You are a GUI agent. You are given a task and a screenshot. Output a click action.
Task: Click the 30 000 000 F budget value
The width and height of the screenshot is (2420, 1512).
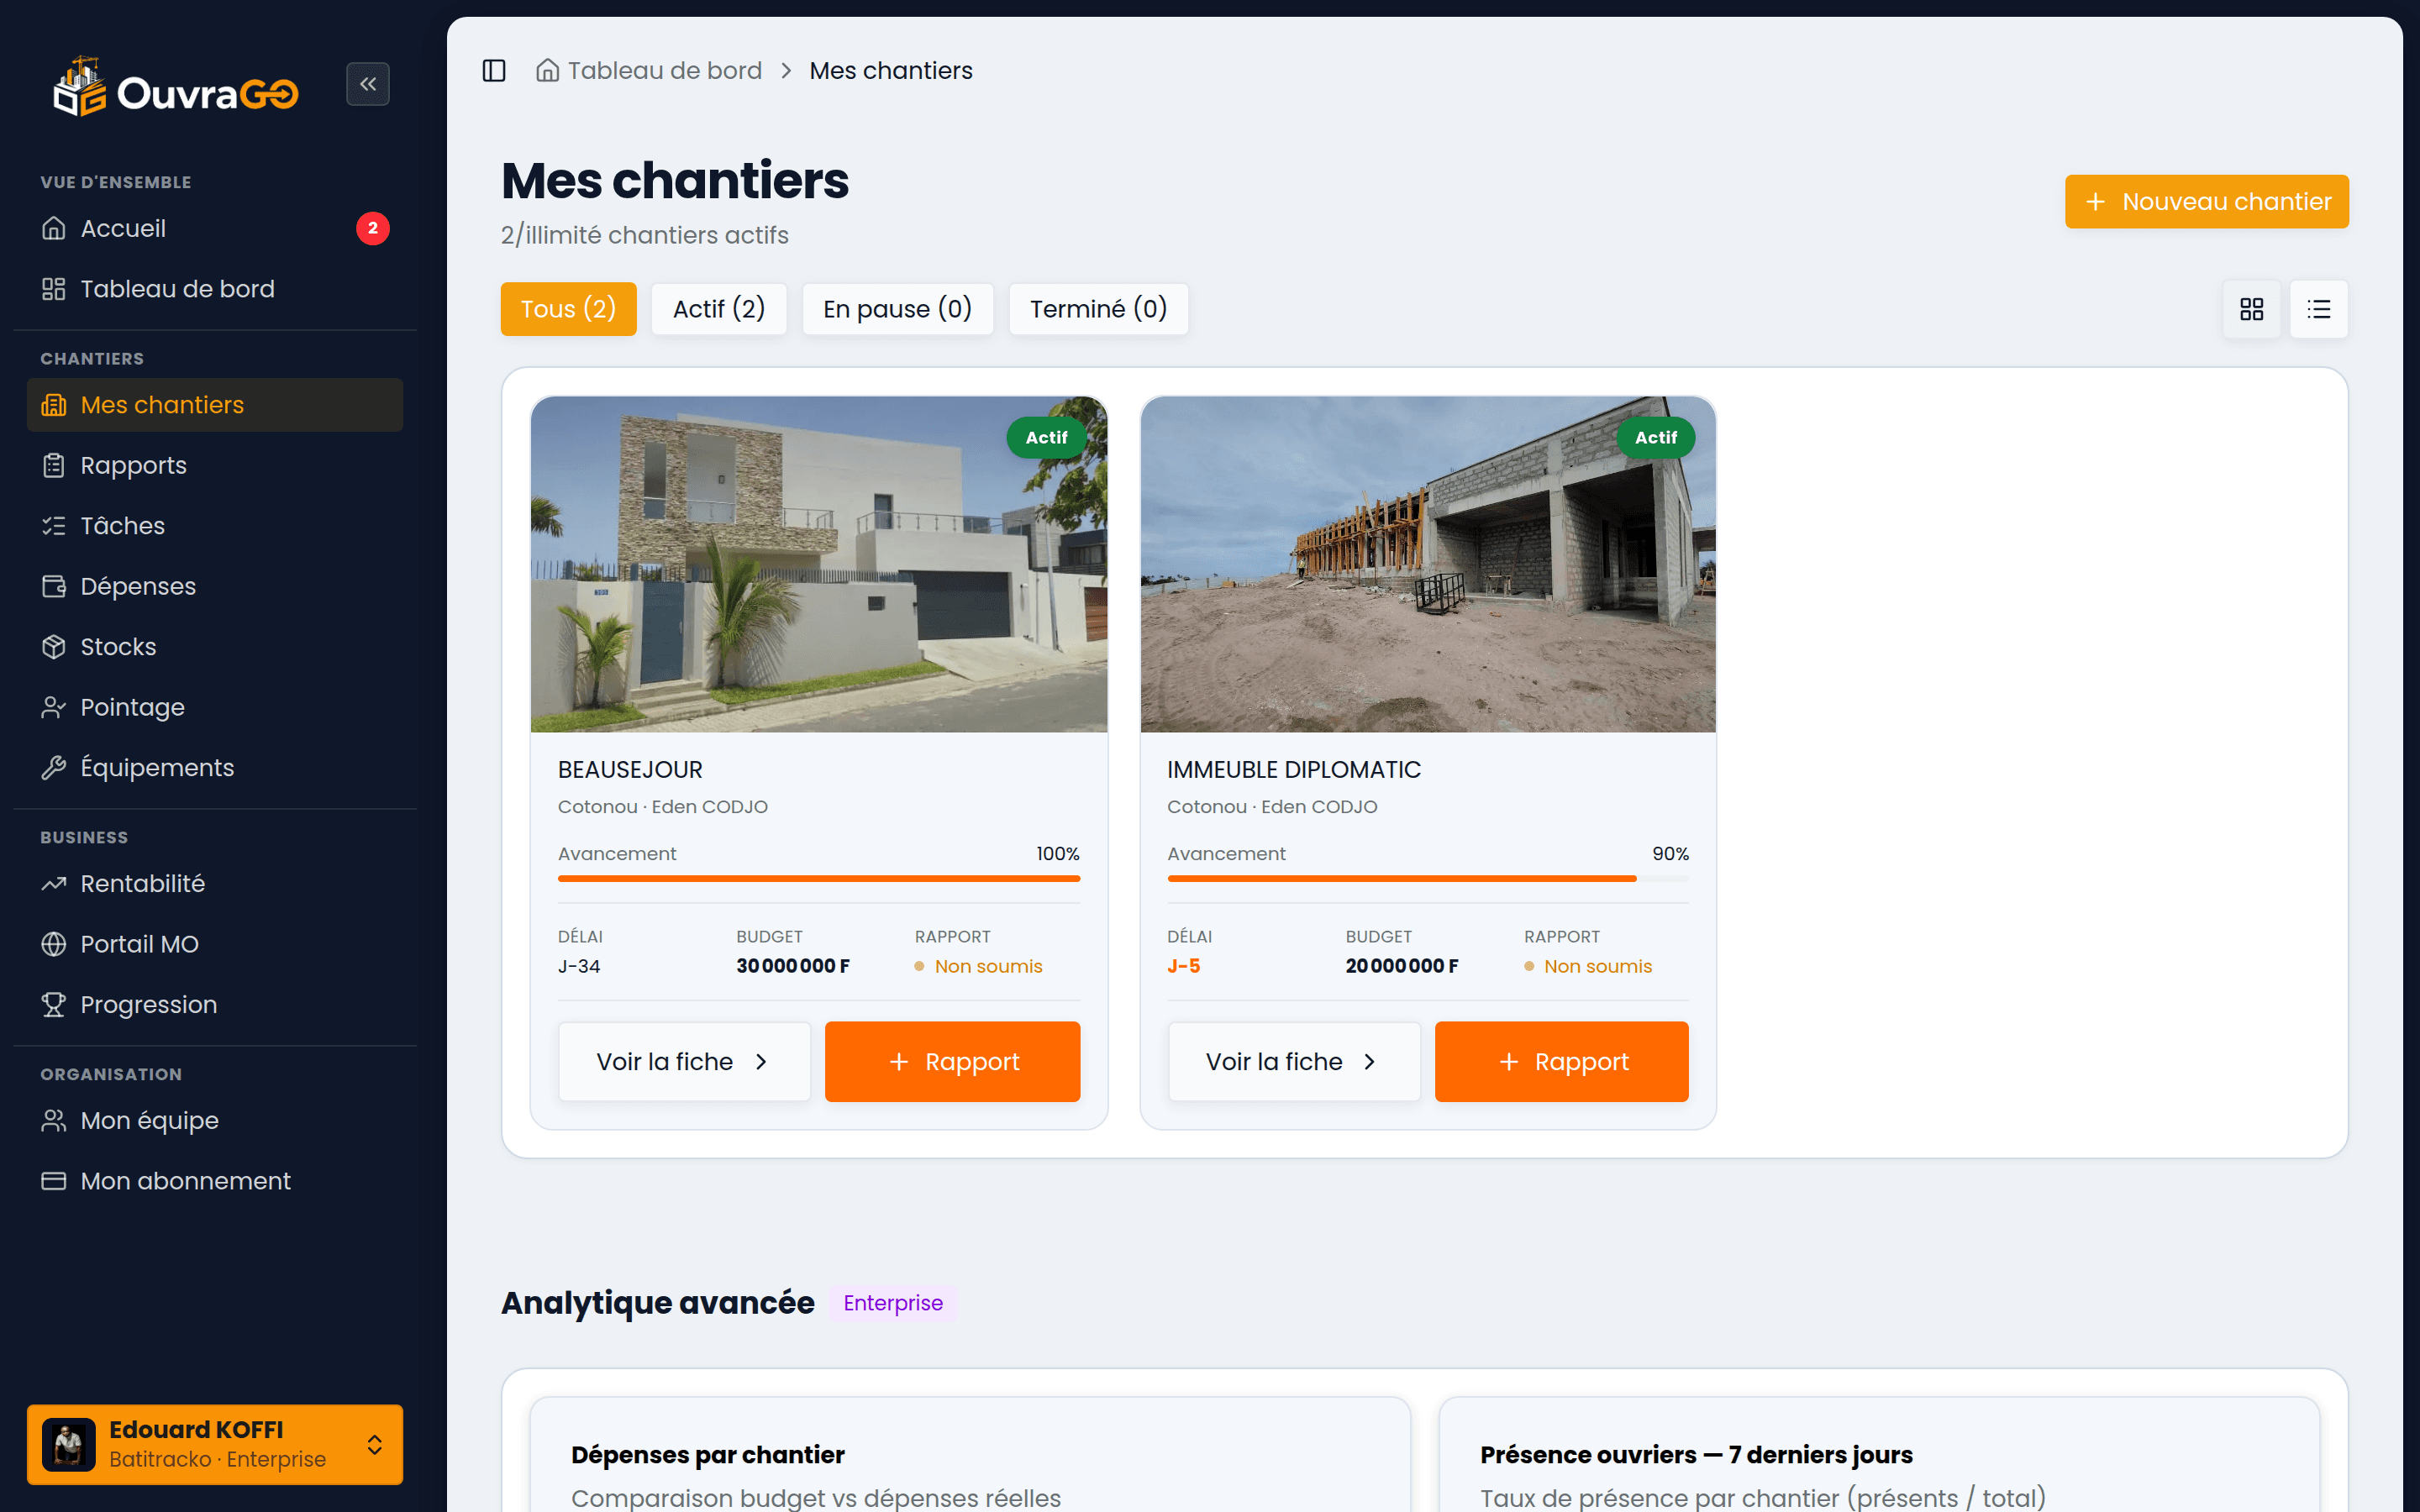(793, 967)
